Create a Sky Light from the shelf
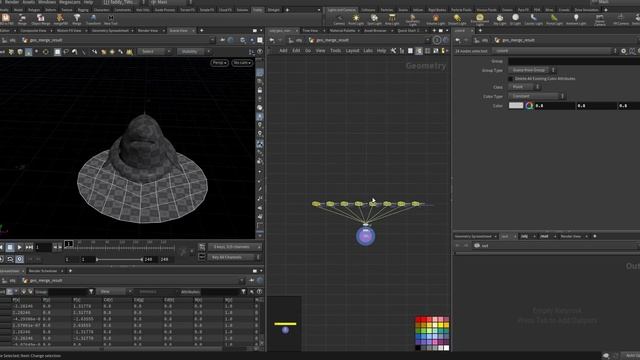 500,19
